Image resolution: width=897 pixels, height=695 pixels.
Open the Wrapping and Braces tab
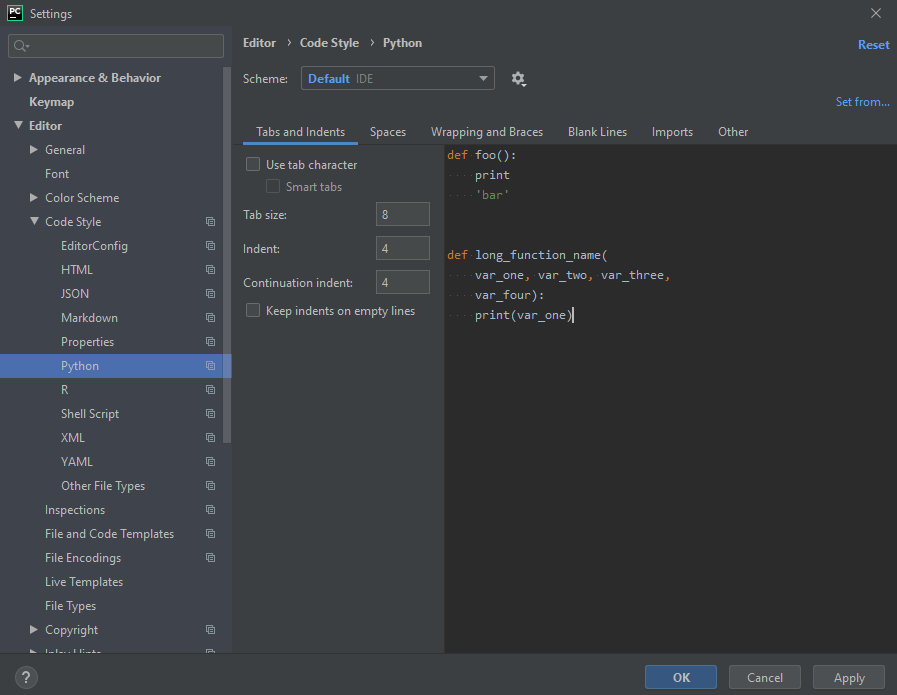(487, 132)
